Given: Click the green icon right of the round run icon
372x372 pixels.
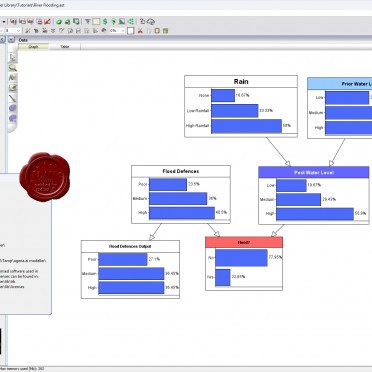Looking at the screenshot, I should [x=68, y=22].
